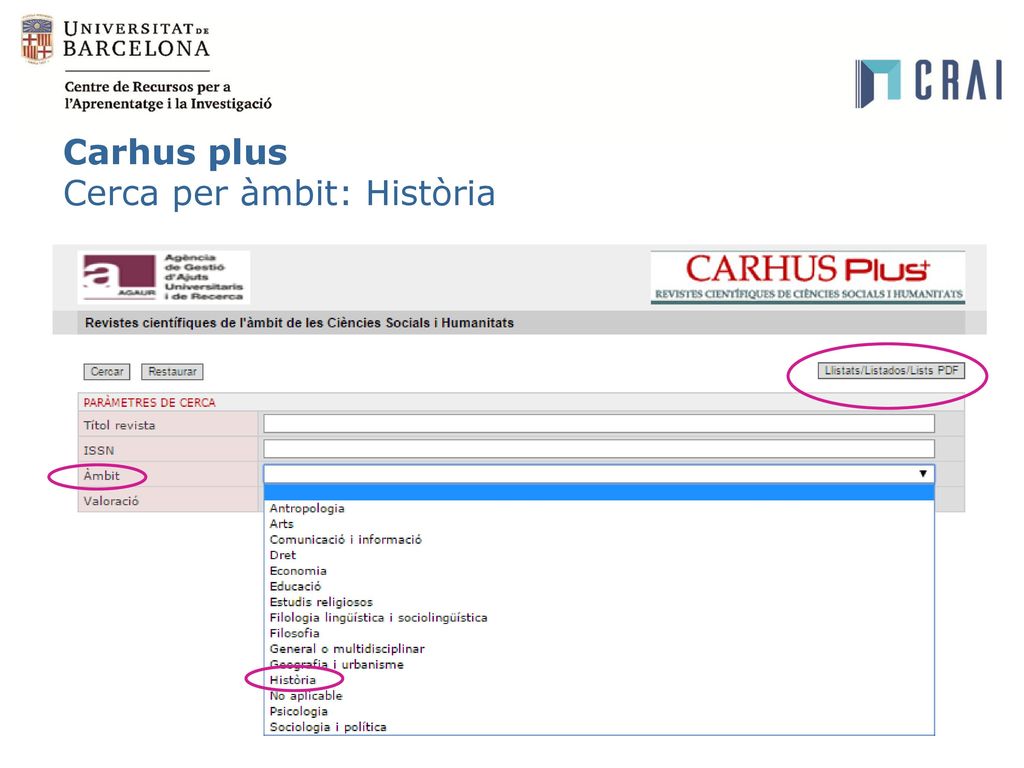The width and height of the screenshot is (1024, 768).
Task: Open the Llistats/Listados/Lists PDF button
Action: pyautogui.click(x=891, y=371)
